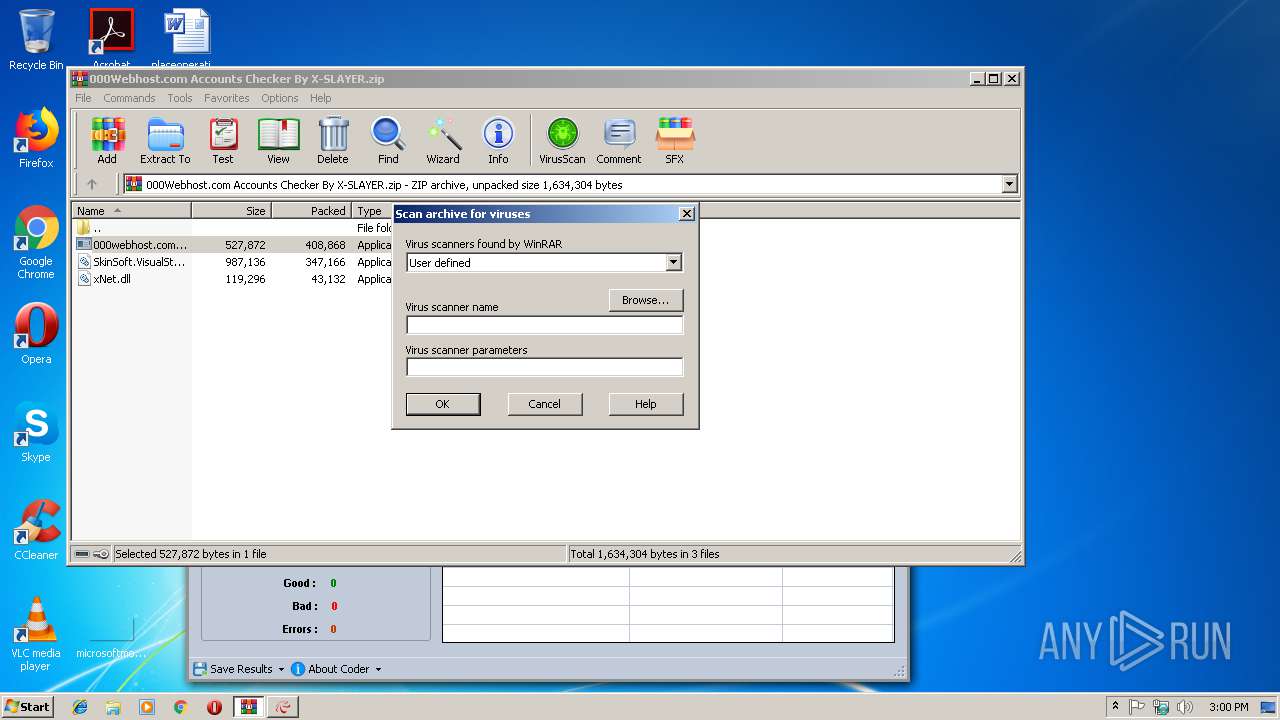
Task: Open the Wizard tool icon
Action: click(x=443, y=140)
